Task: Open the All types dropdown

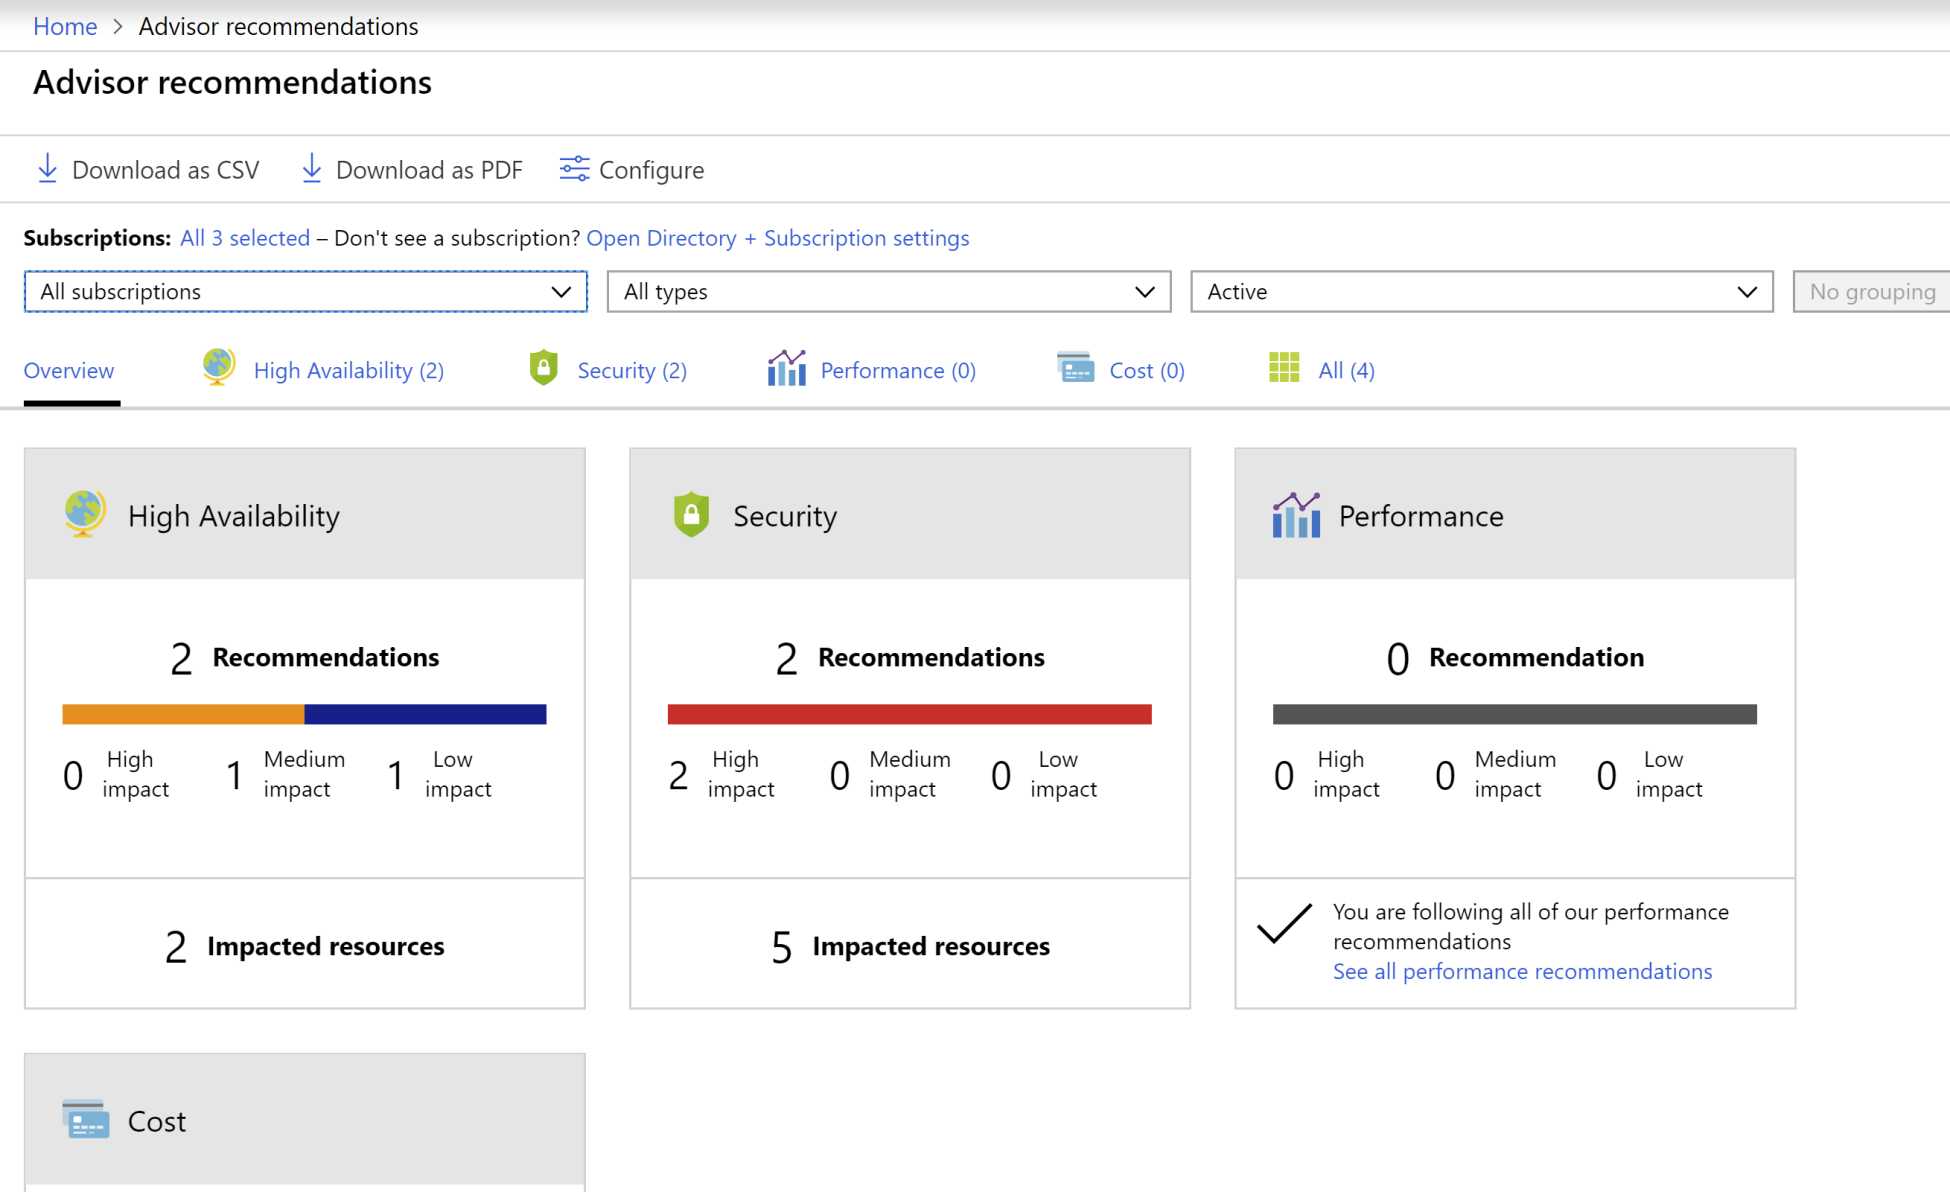Action: (888, 291)
